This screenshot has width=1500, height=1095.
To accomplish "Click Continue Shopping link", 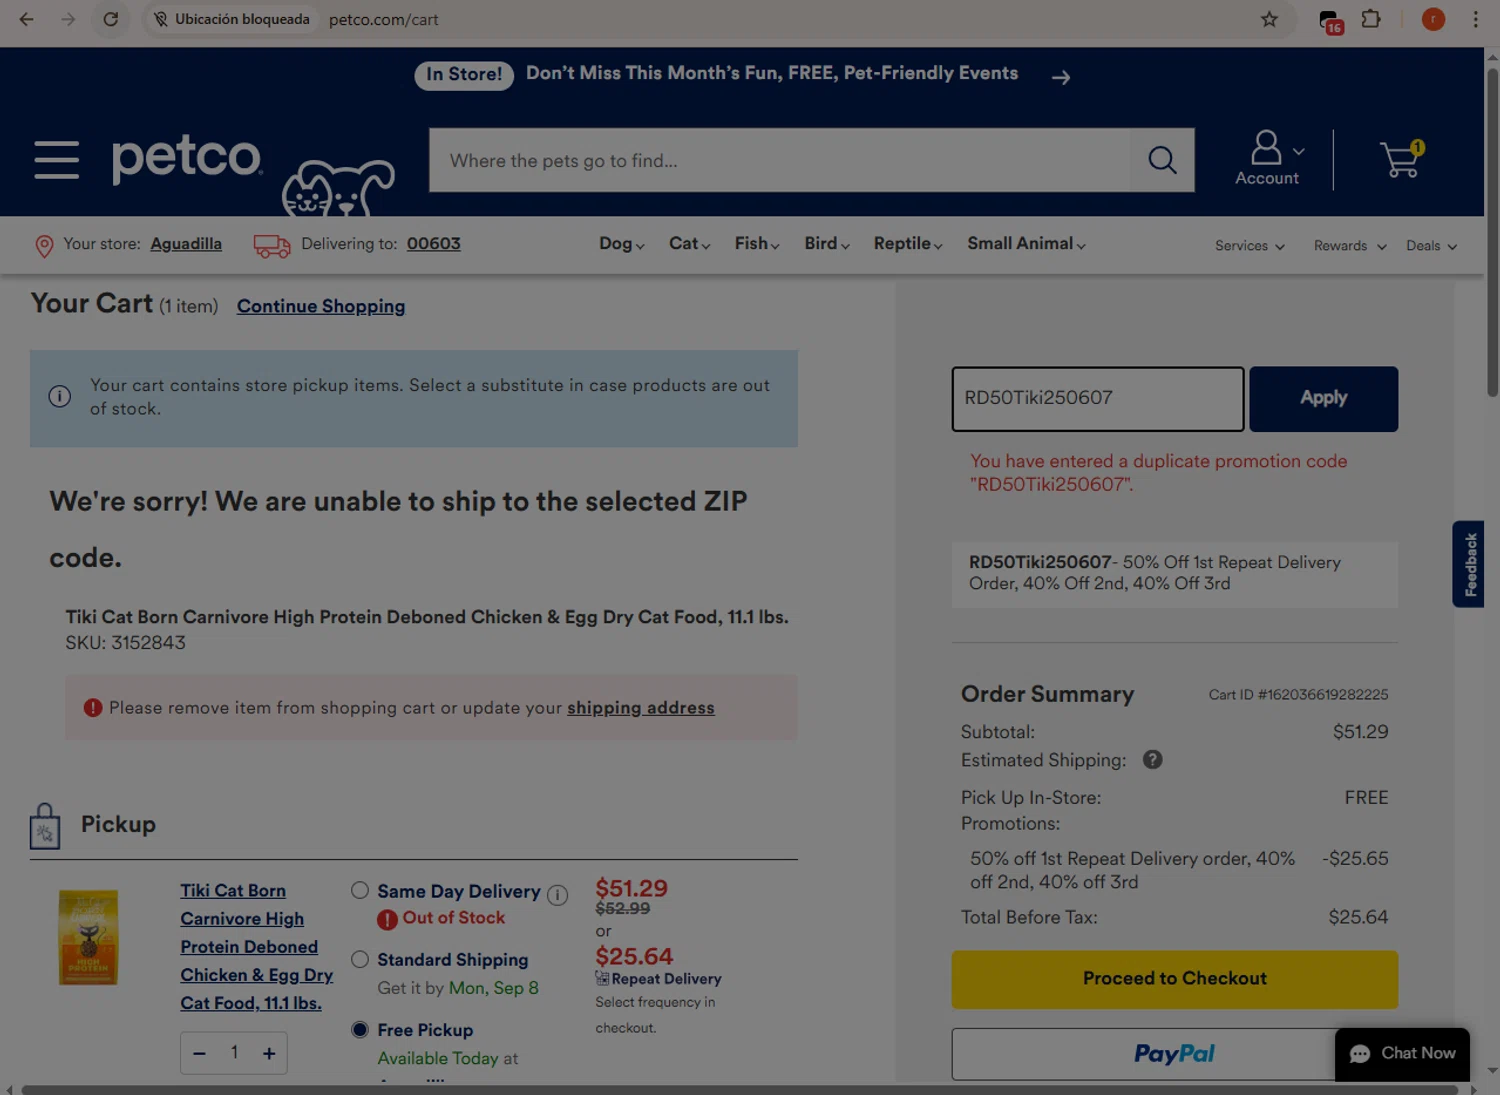I will coord(321,306).
